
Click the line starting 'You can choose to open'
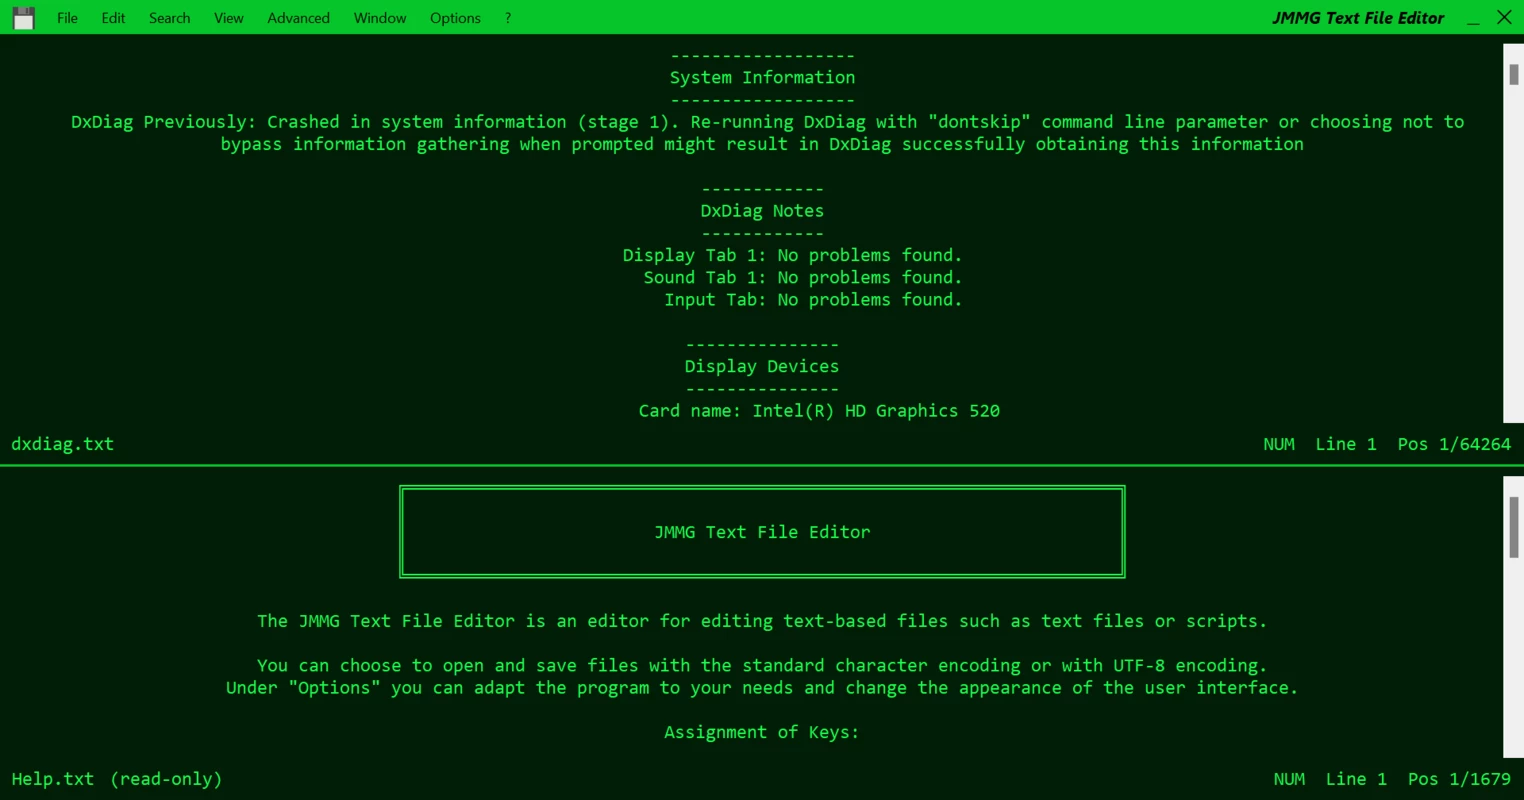coord(762,666)
